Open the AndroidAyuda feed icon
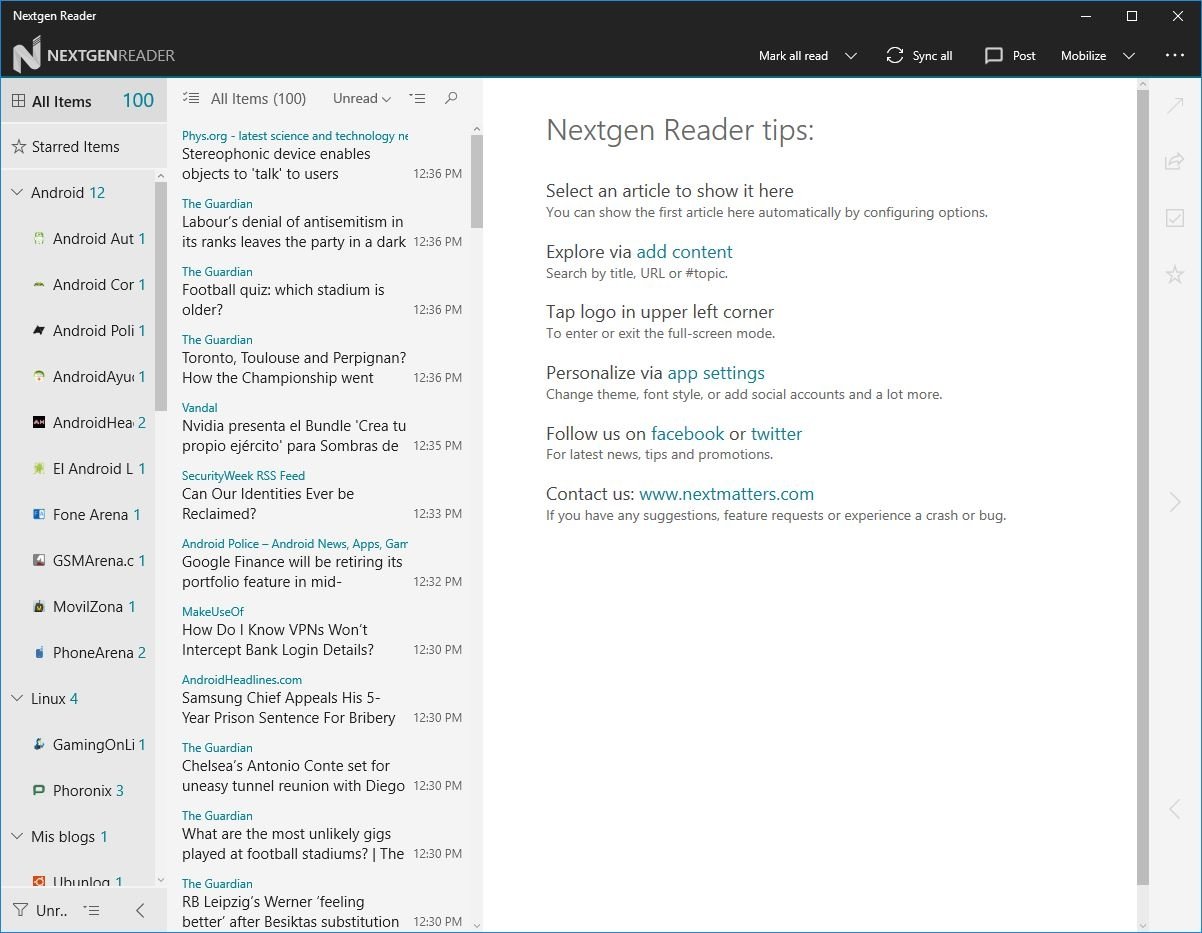 pyautogui.click(x=39, y=377)
